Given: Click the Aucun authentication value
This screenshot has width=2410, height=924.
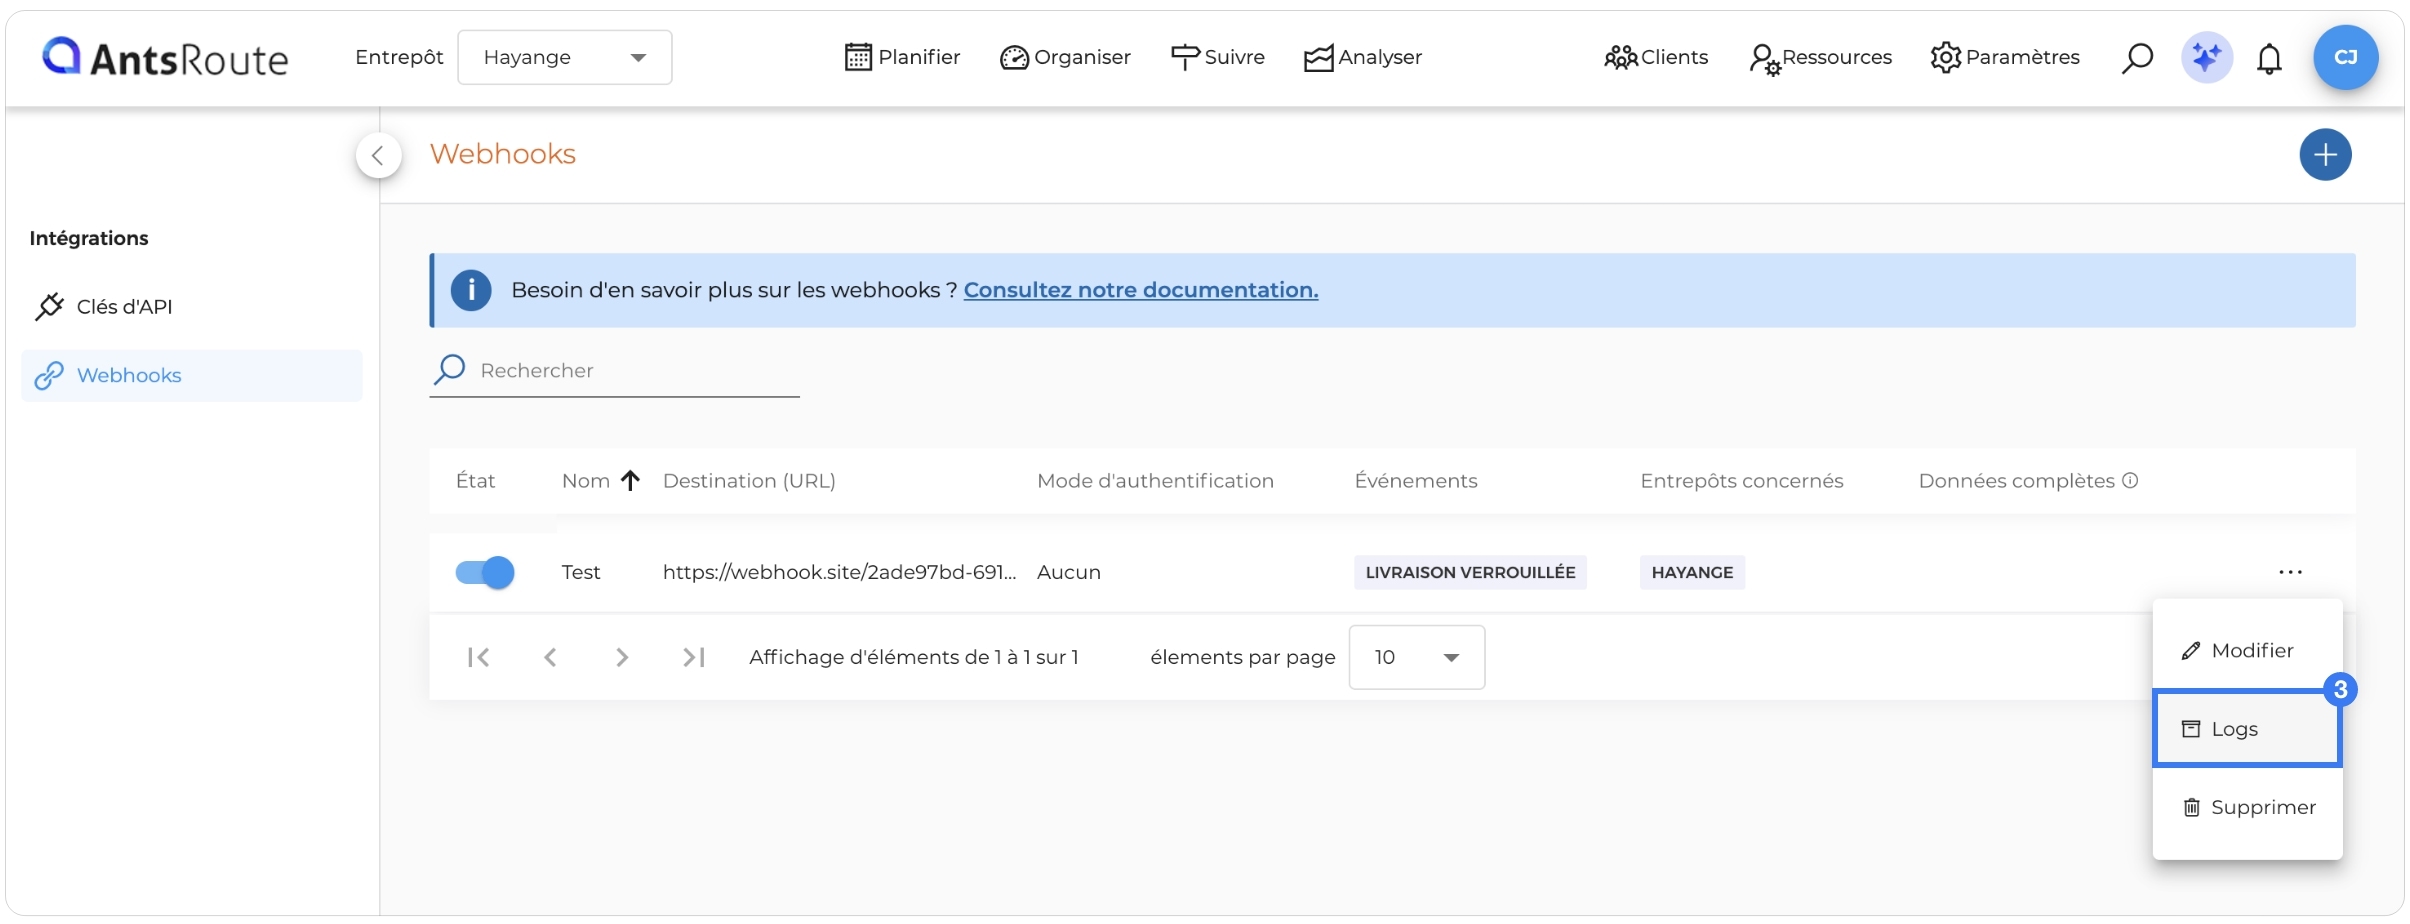Looking at the screenshot, I should [1068, 572].
